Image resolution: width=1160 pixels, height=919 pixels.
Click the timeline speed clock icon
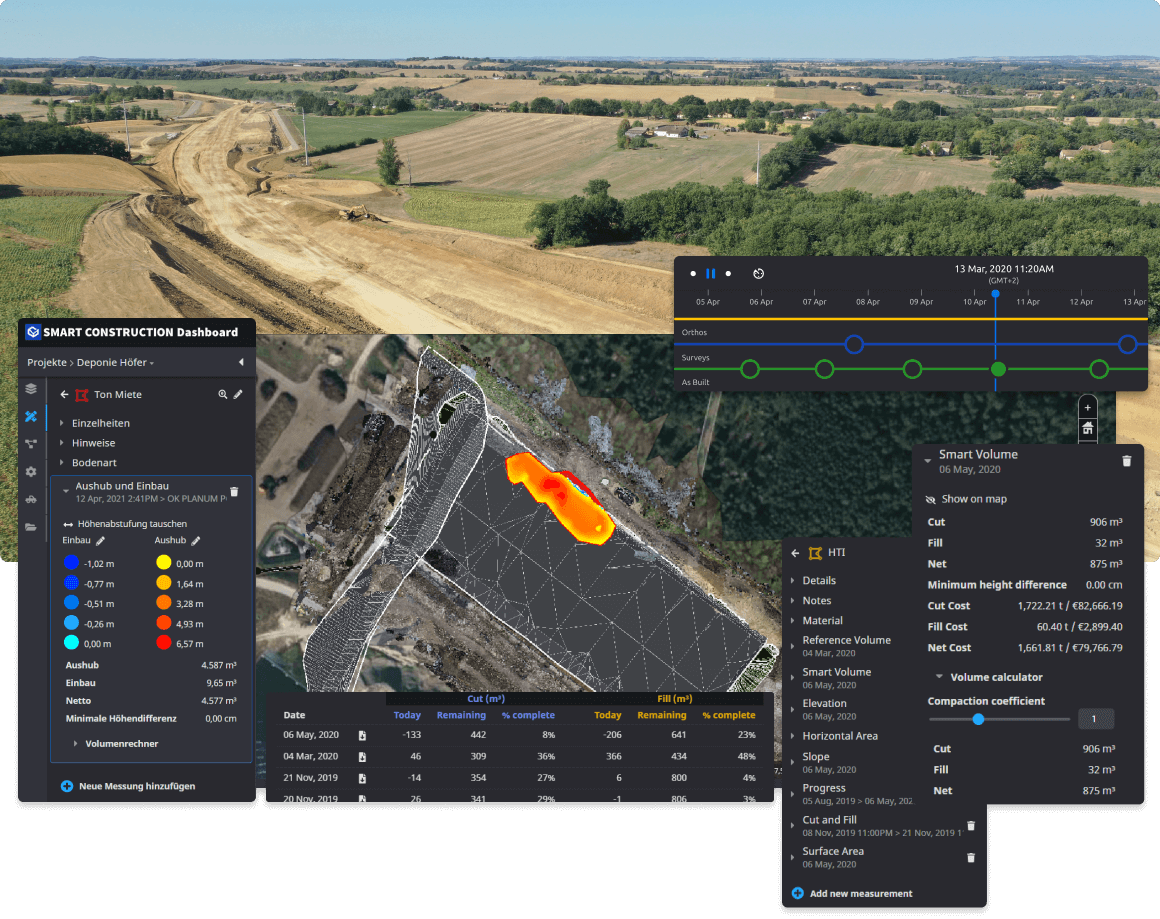click(758, 274)
